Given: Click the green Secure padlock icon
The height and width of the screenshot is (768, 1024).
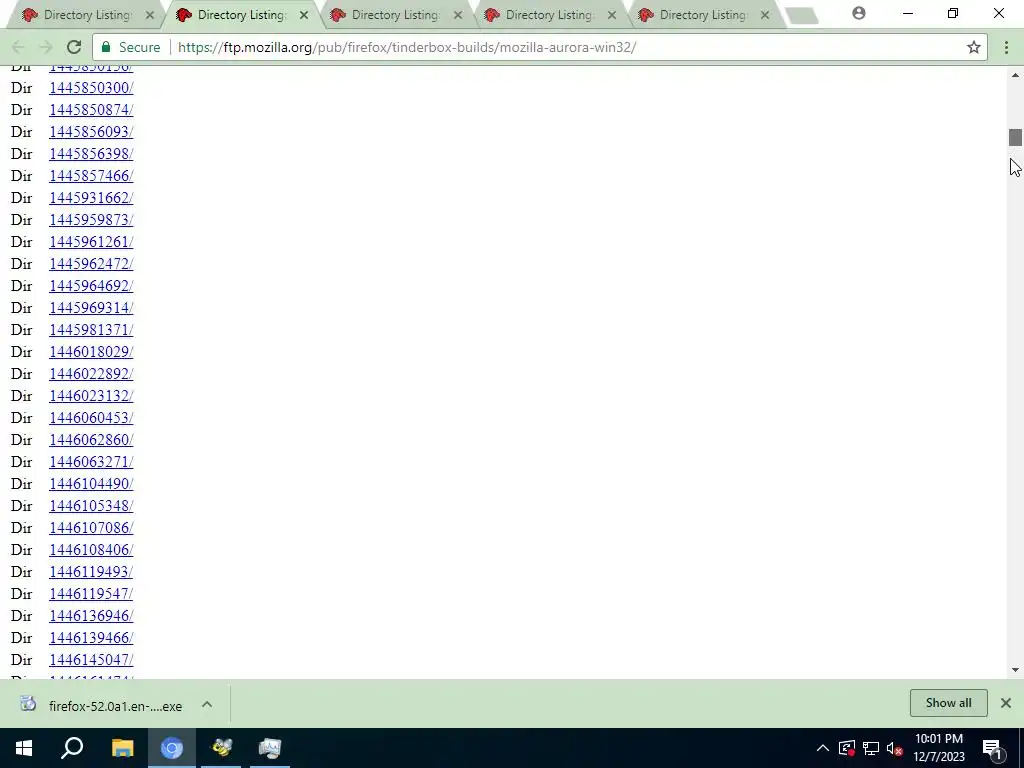Looking at the screenshot, I should [x=106, y=47].
